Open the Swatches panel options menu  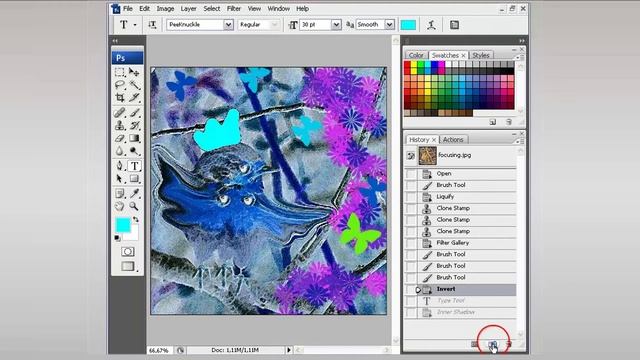point(520,57)
